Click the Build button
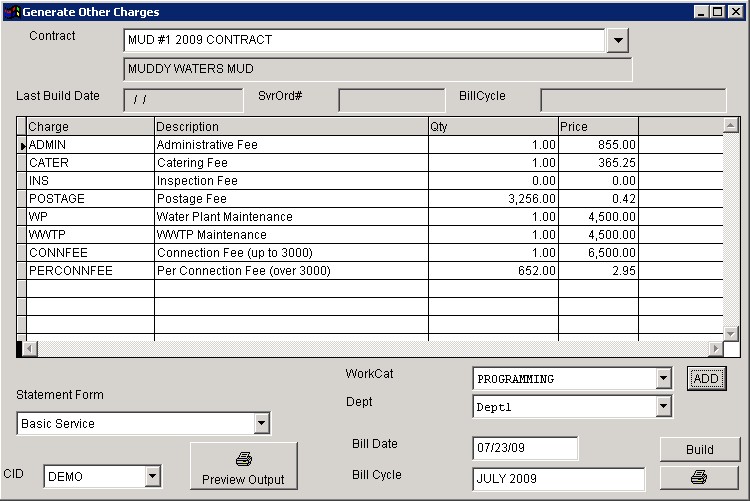The height and width of the screenshot is (501, 750). (x=699, y=449)
